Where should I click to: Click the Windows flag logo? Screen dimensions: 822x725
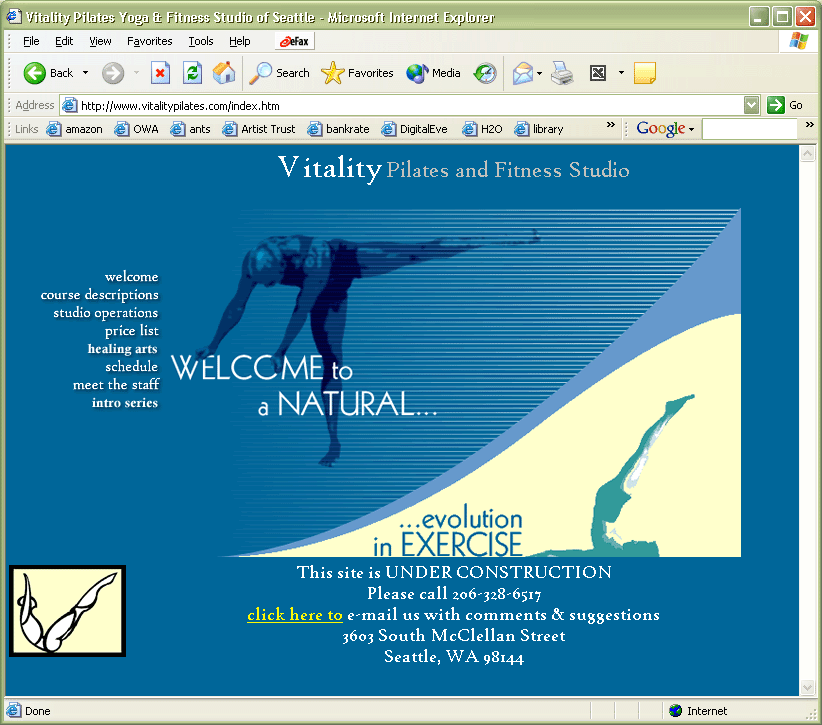click(x=798, y=41)
